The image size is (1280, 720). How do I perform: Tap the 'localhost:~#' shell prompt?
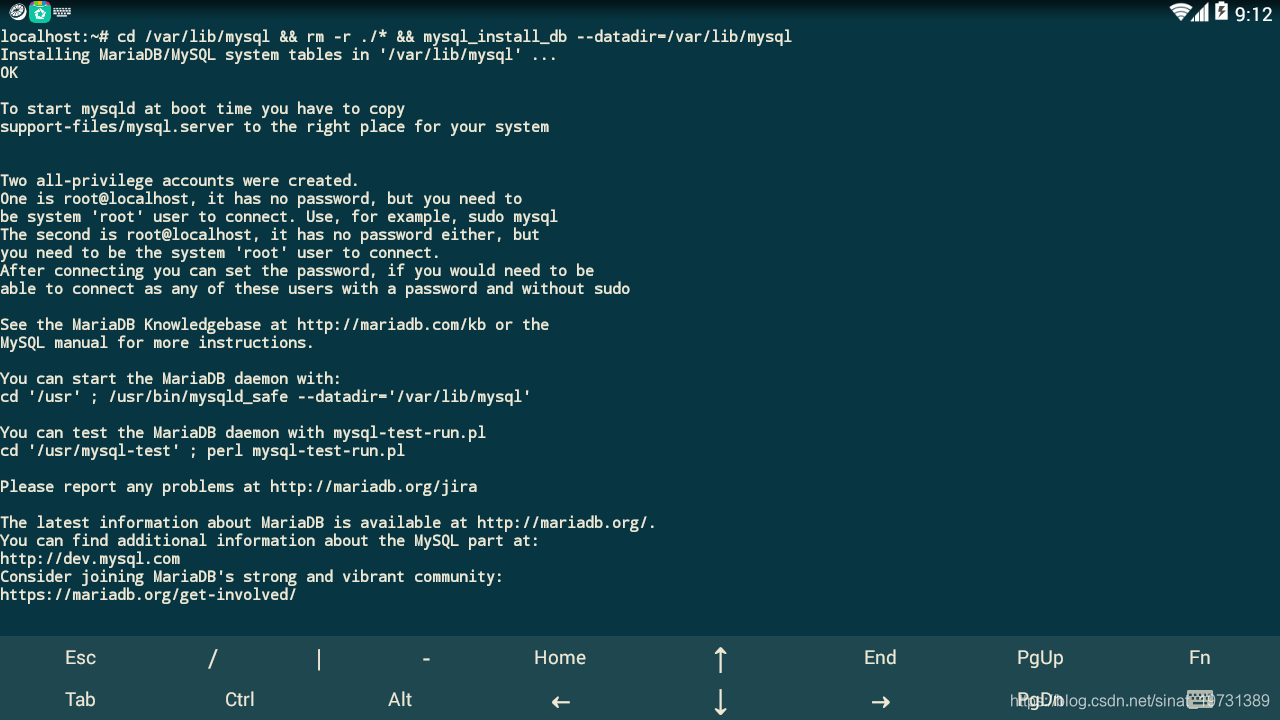tap(54, 37)
